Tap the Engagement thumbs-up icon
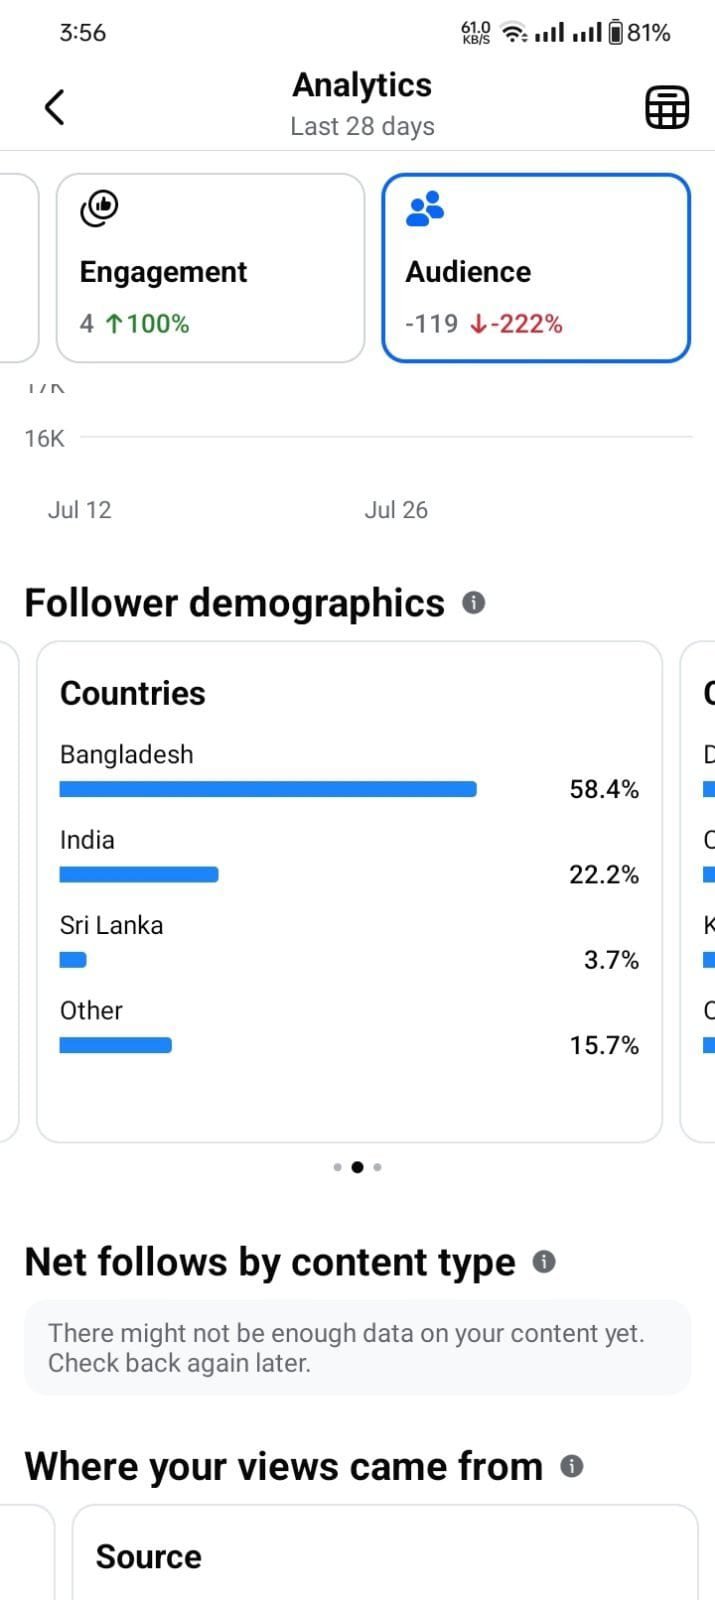Viewport: 715px width, 1600px height. [99, 208]
